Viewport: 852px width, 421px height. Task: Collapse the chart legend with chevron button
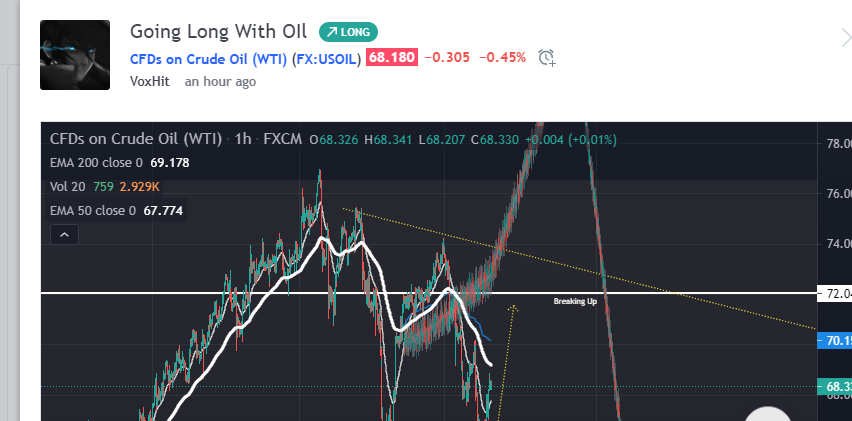click(63, 235)
